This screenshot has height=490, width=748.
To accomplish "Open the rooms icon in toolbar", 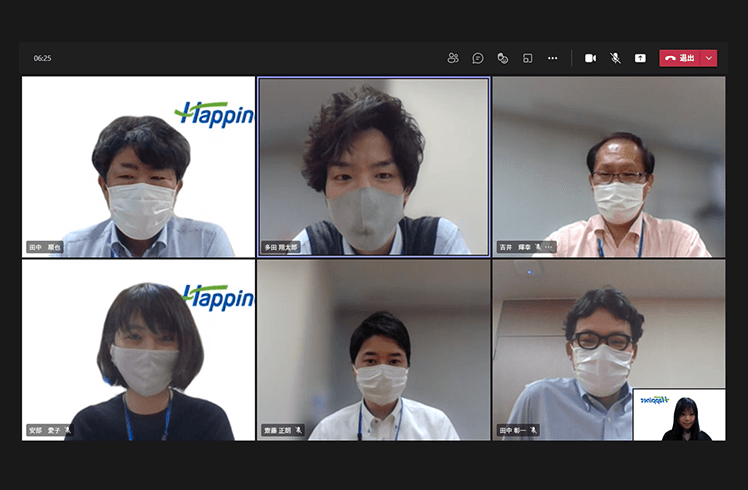I will [x=527, y=58].
